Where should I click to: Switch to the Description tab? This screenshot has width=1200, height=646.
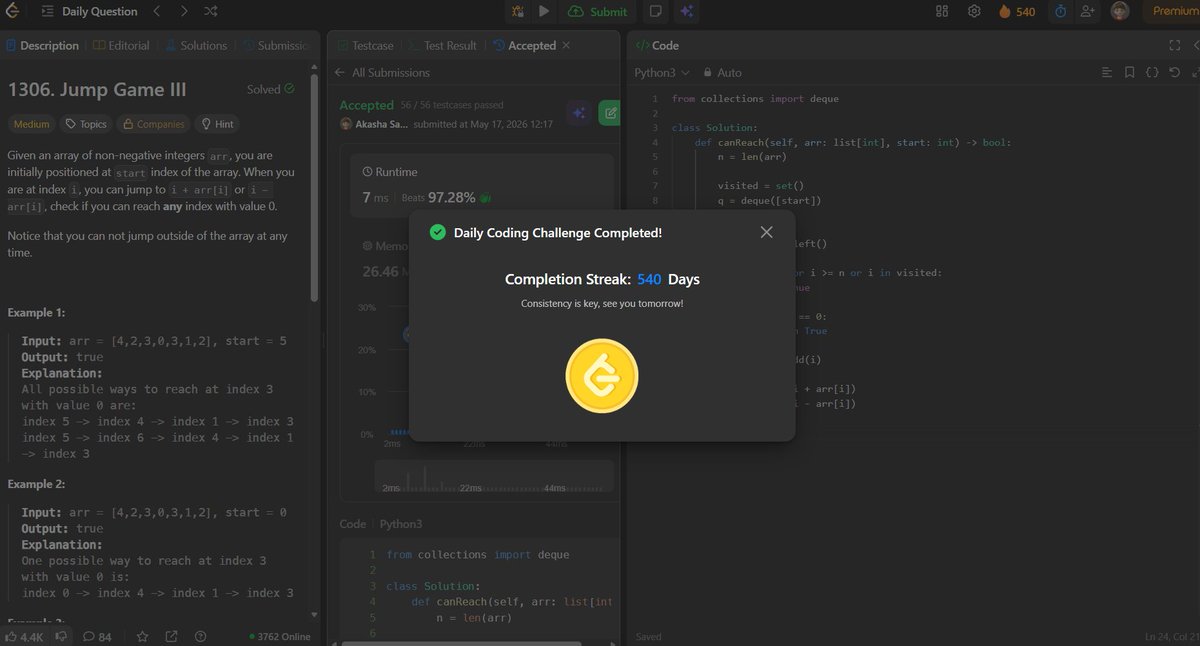tap(42, 45)
